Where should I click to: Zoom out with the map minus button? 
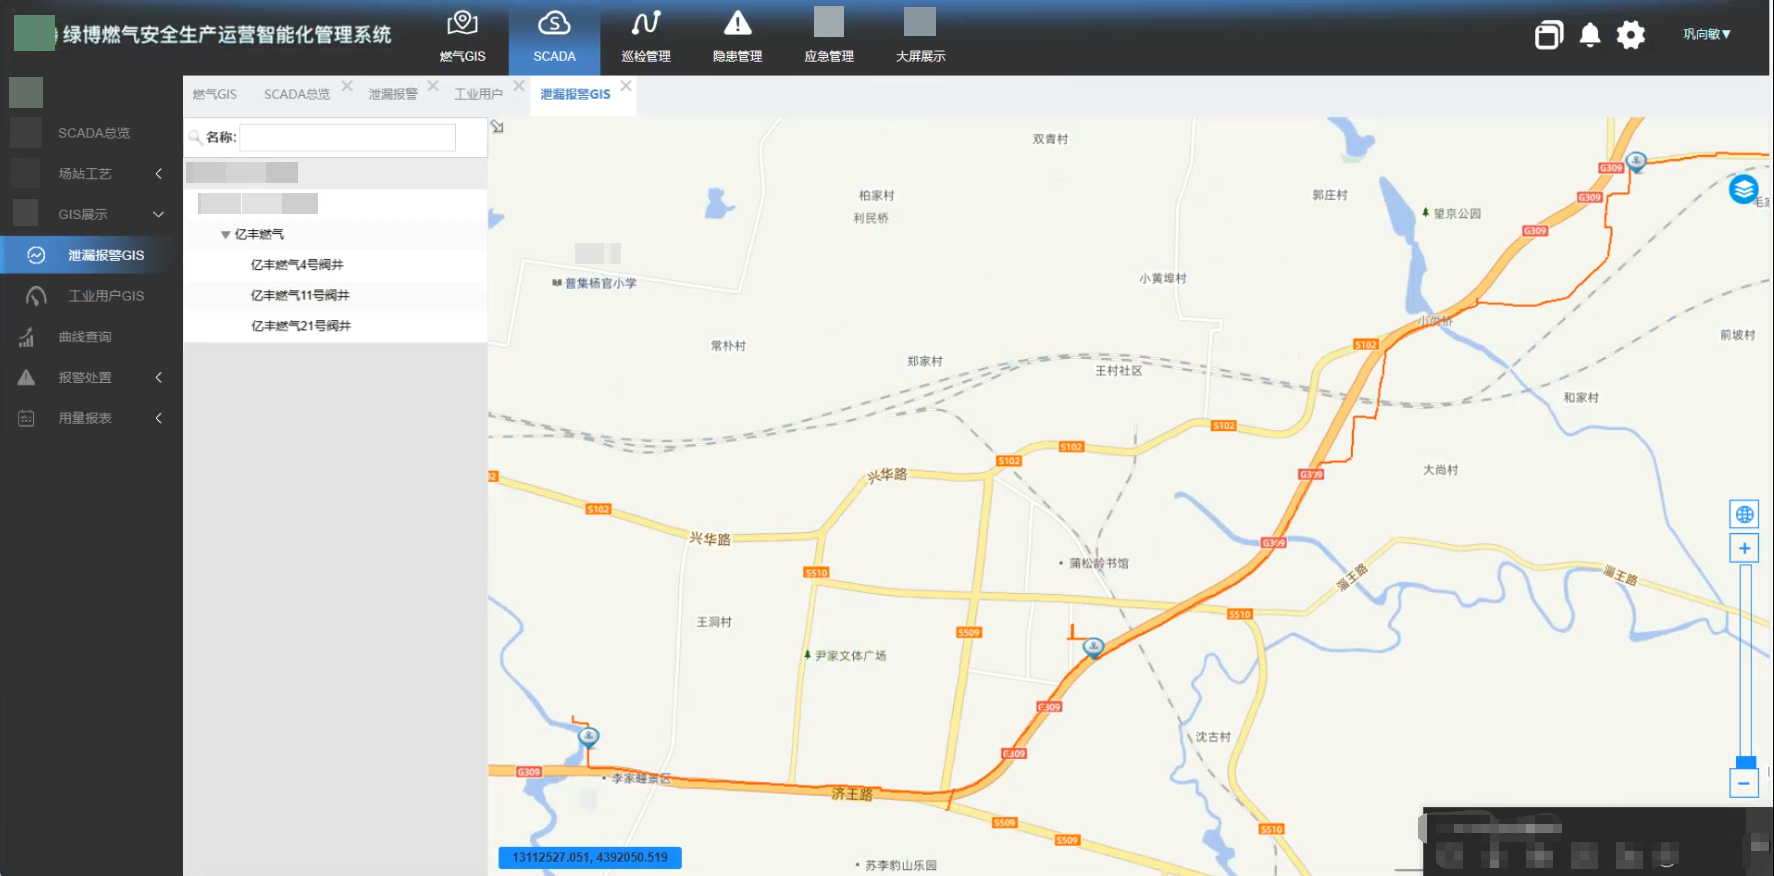[x=1744, y=783]
